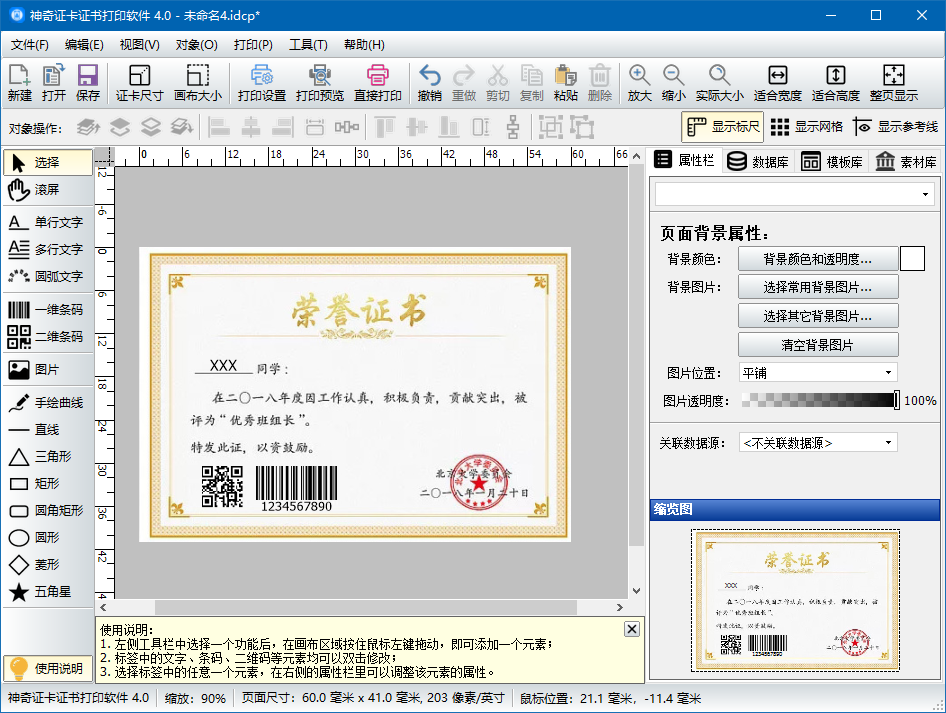Choose the 五角星 star shape tool
The image size is (946, 713).
click(47, 592)
